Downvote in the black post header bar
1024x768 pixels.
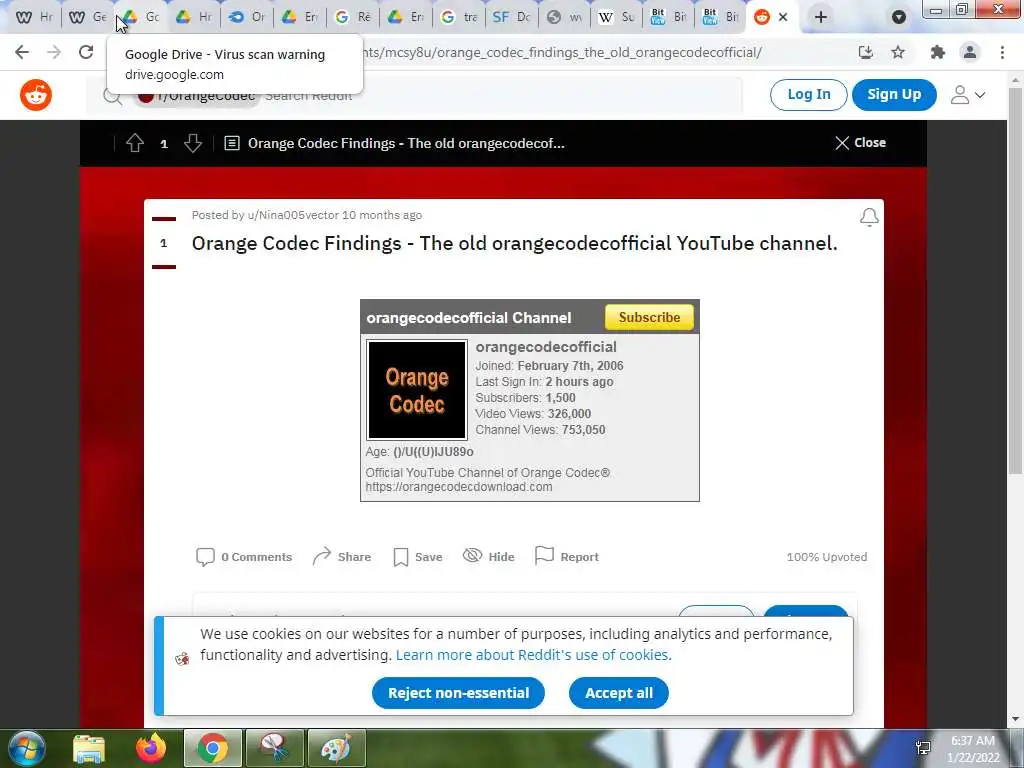coord(193,143)
